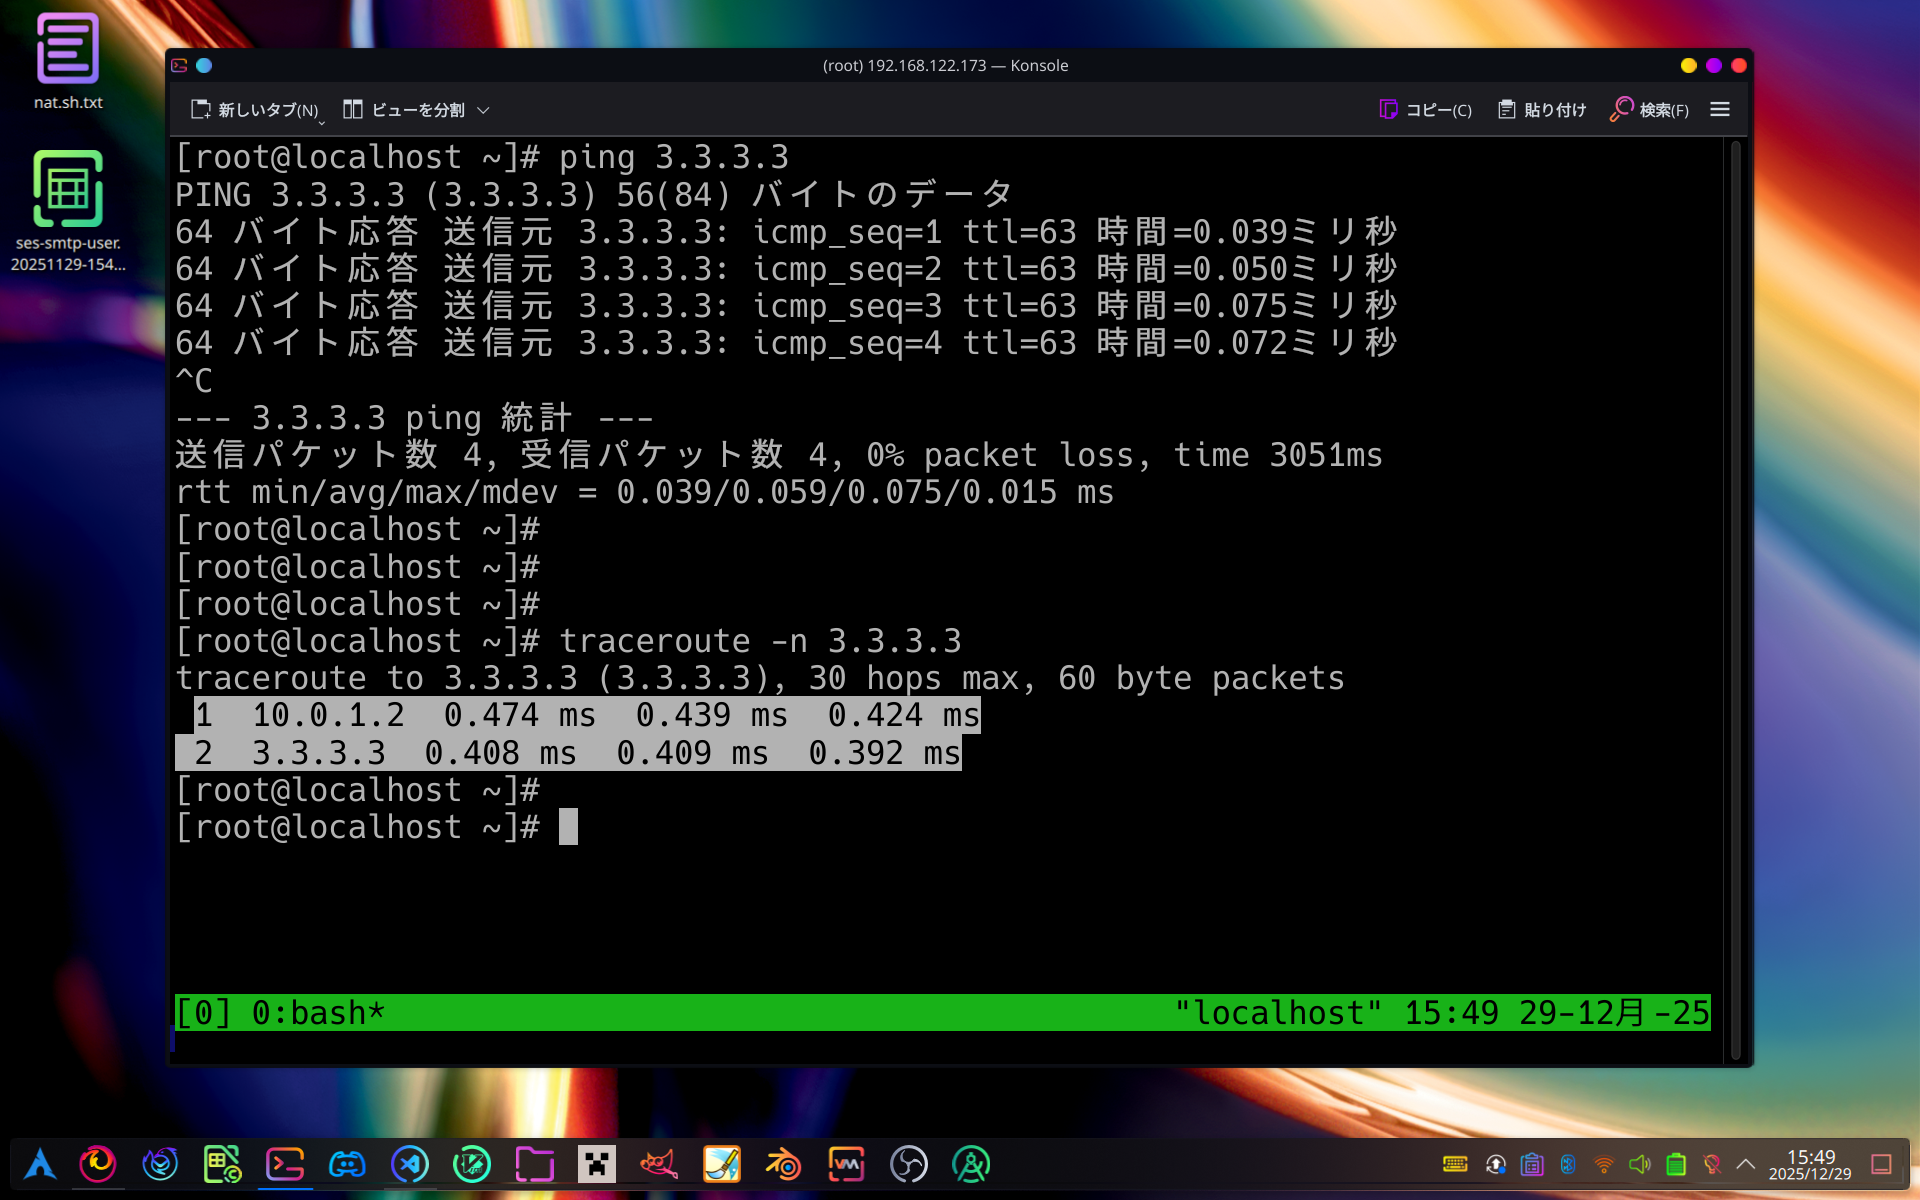Open the Konsole hamburger menu
The height and width of the screenshot is (1200, 1920).
click(x=1720, y=110)
